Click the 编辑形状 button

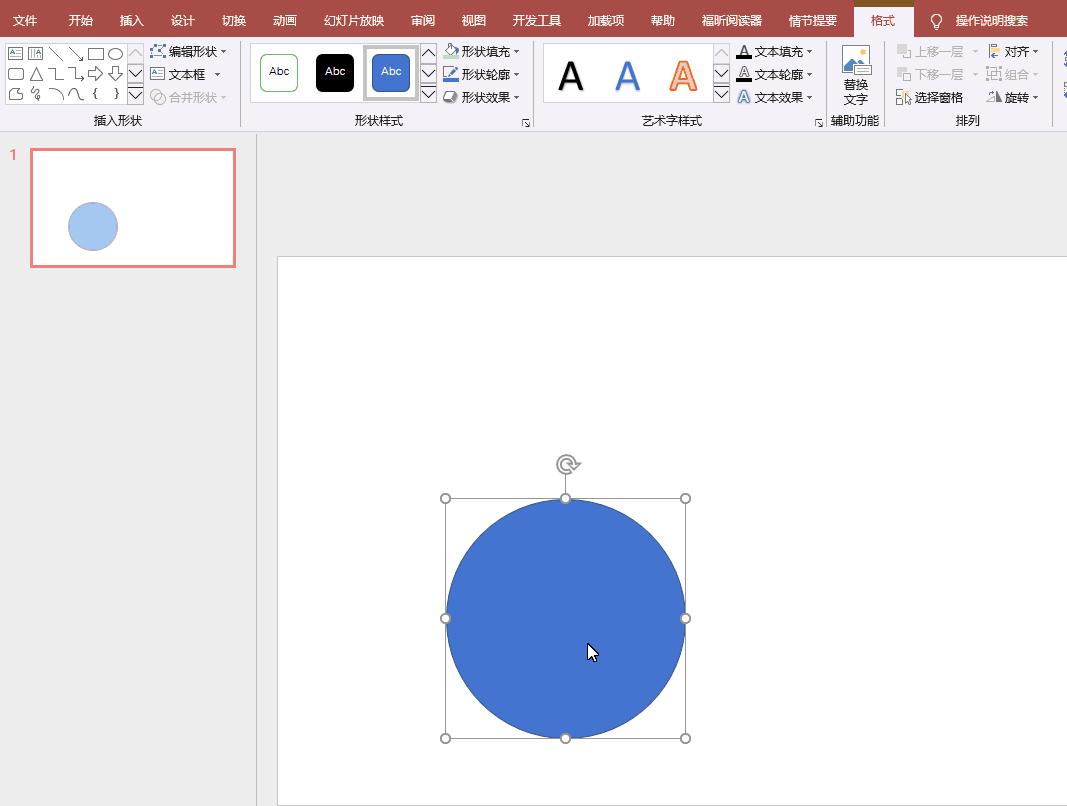coord(188,51)
